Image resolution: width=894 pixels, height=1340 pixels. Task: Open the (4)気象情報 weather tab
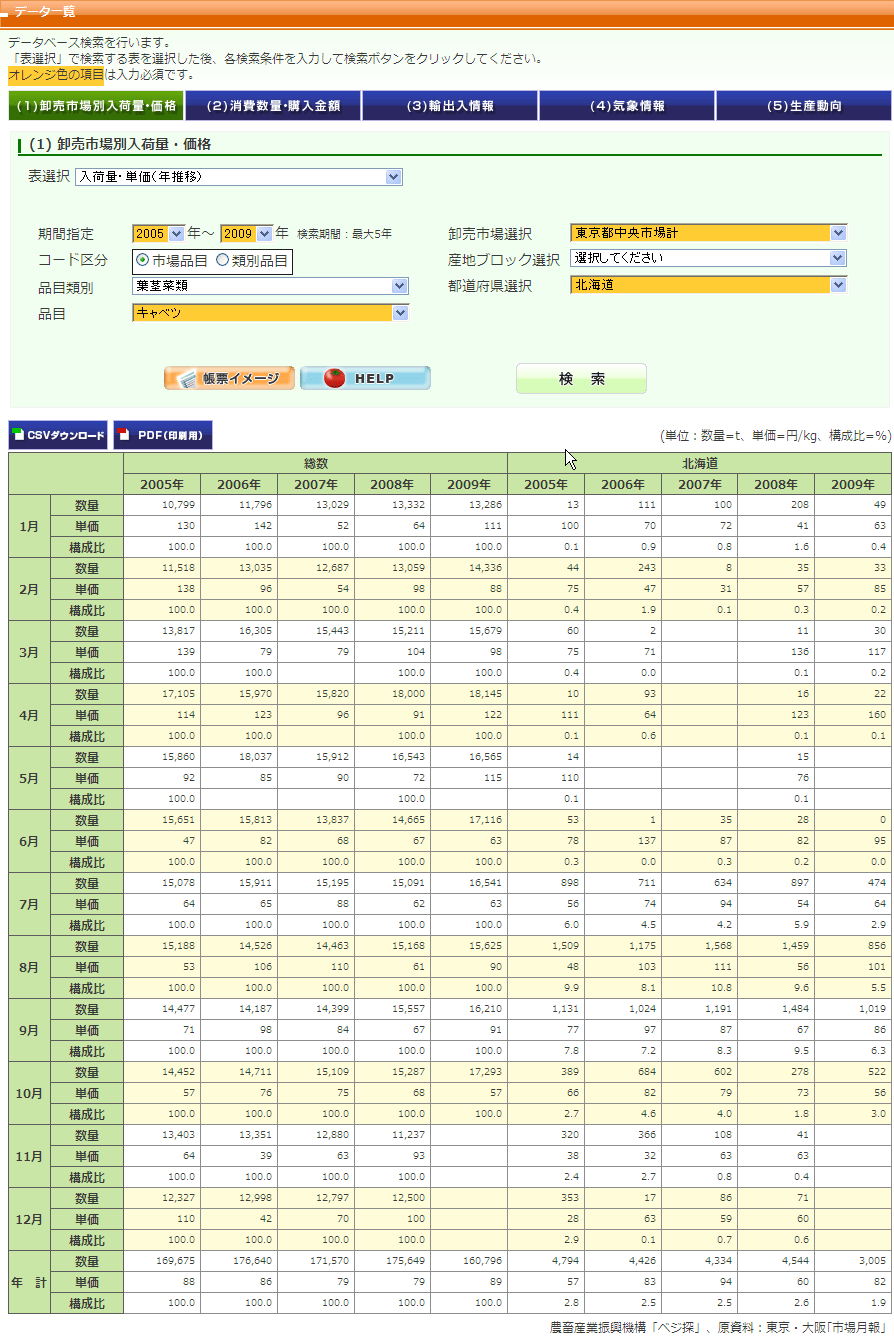tap(627, 106)
